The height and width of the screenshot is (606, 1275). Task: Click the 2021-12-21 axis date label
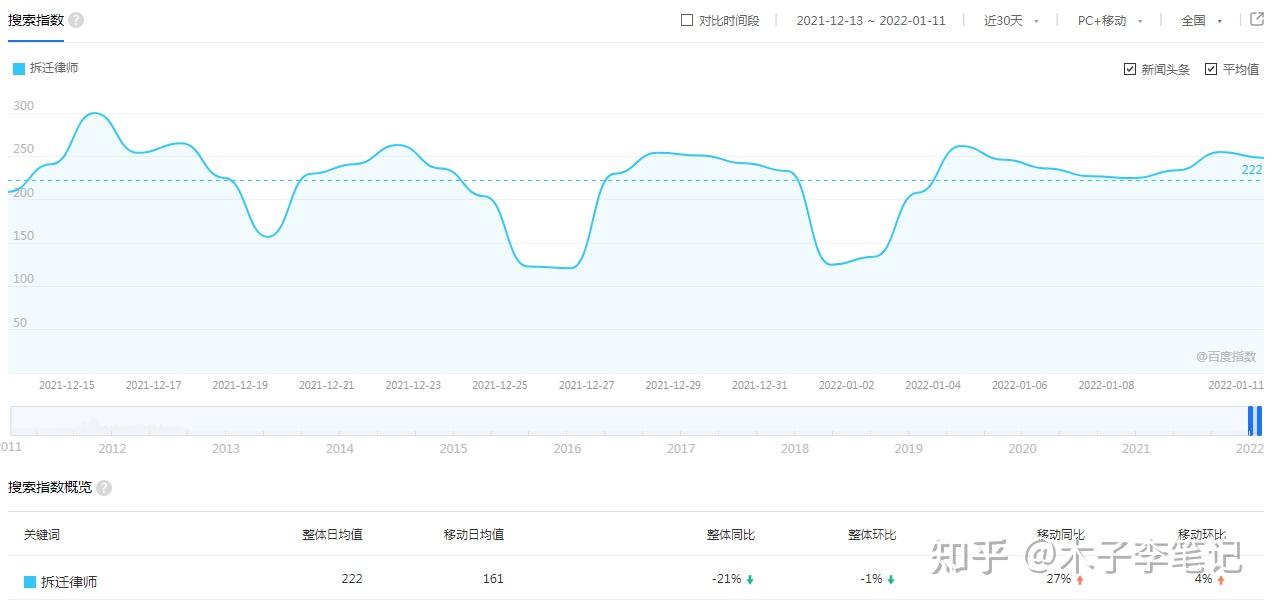coord(327,385)
